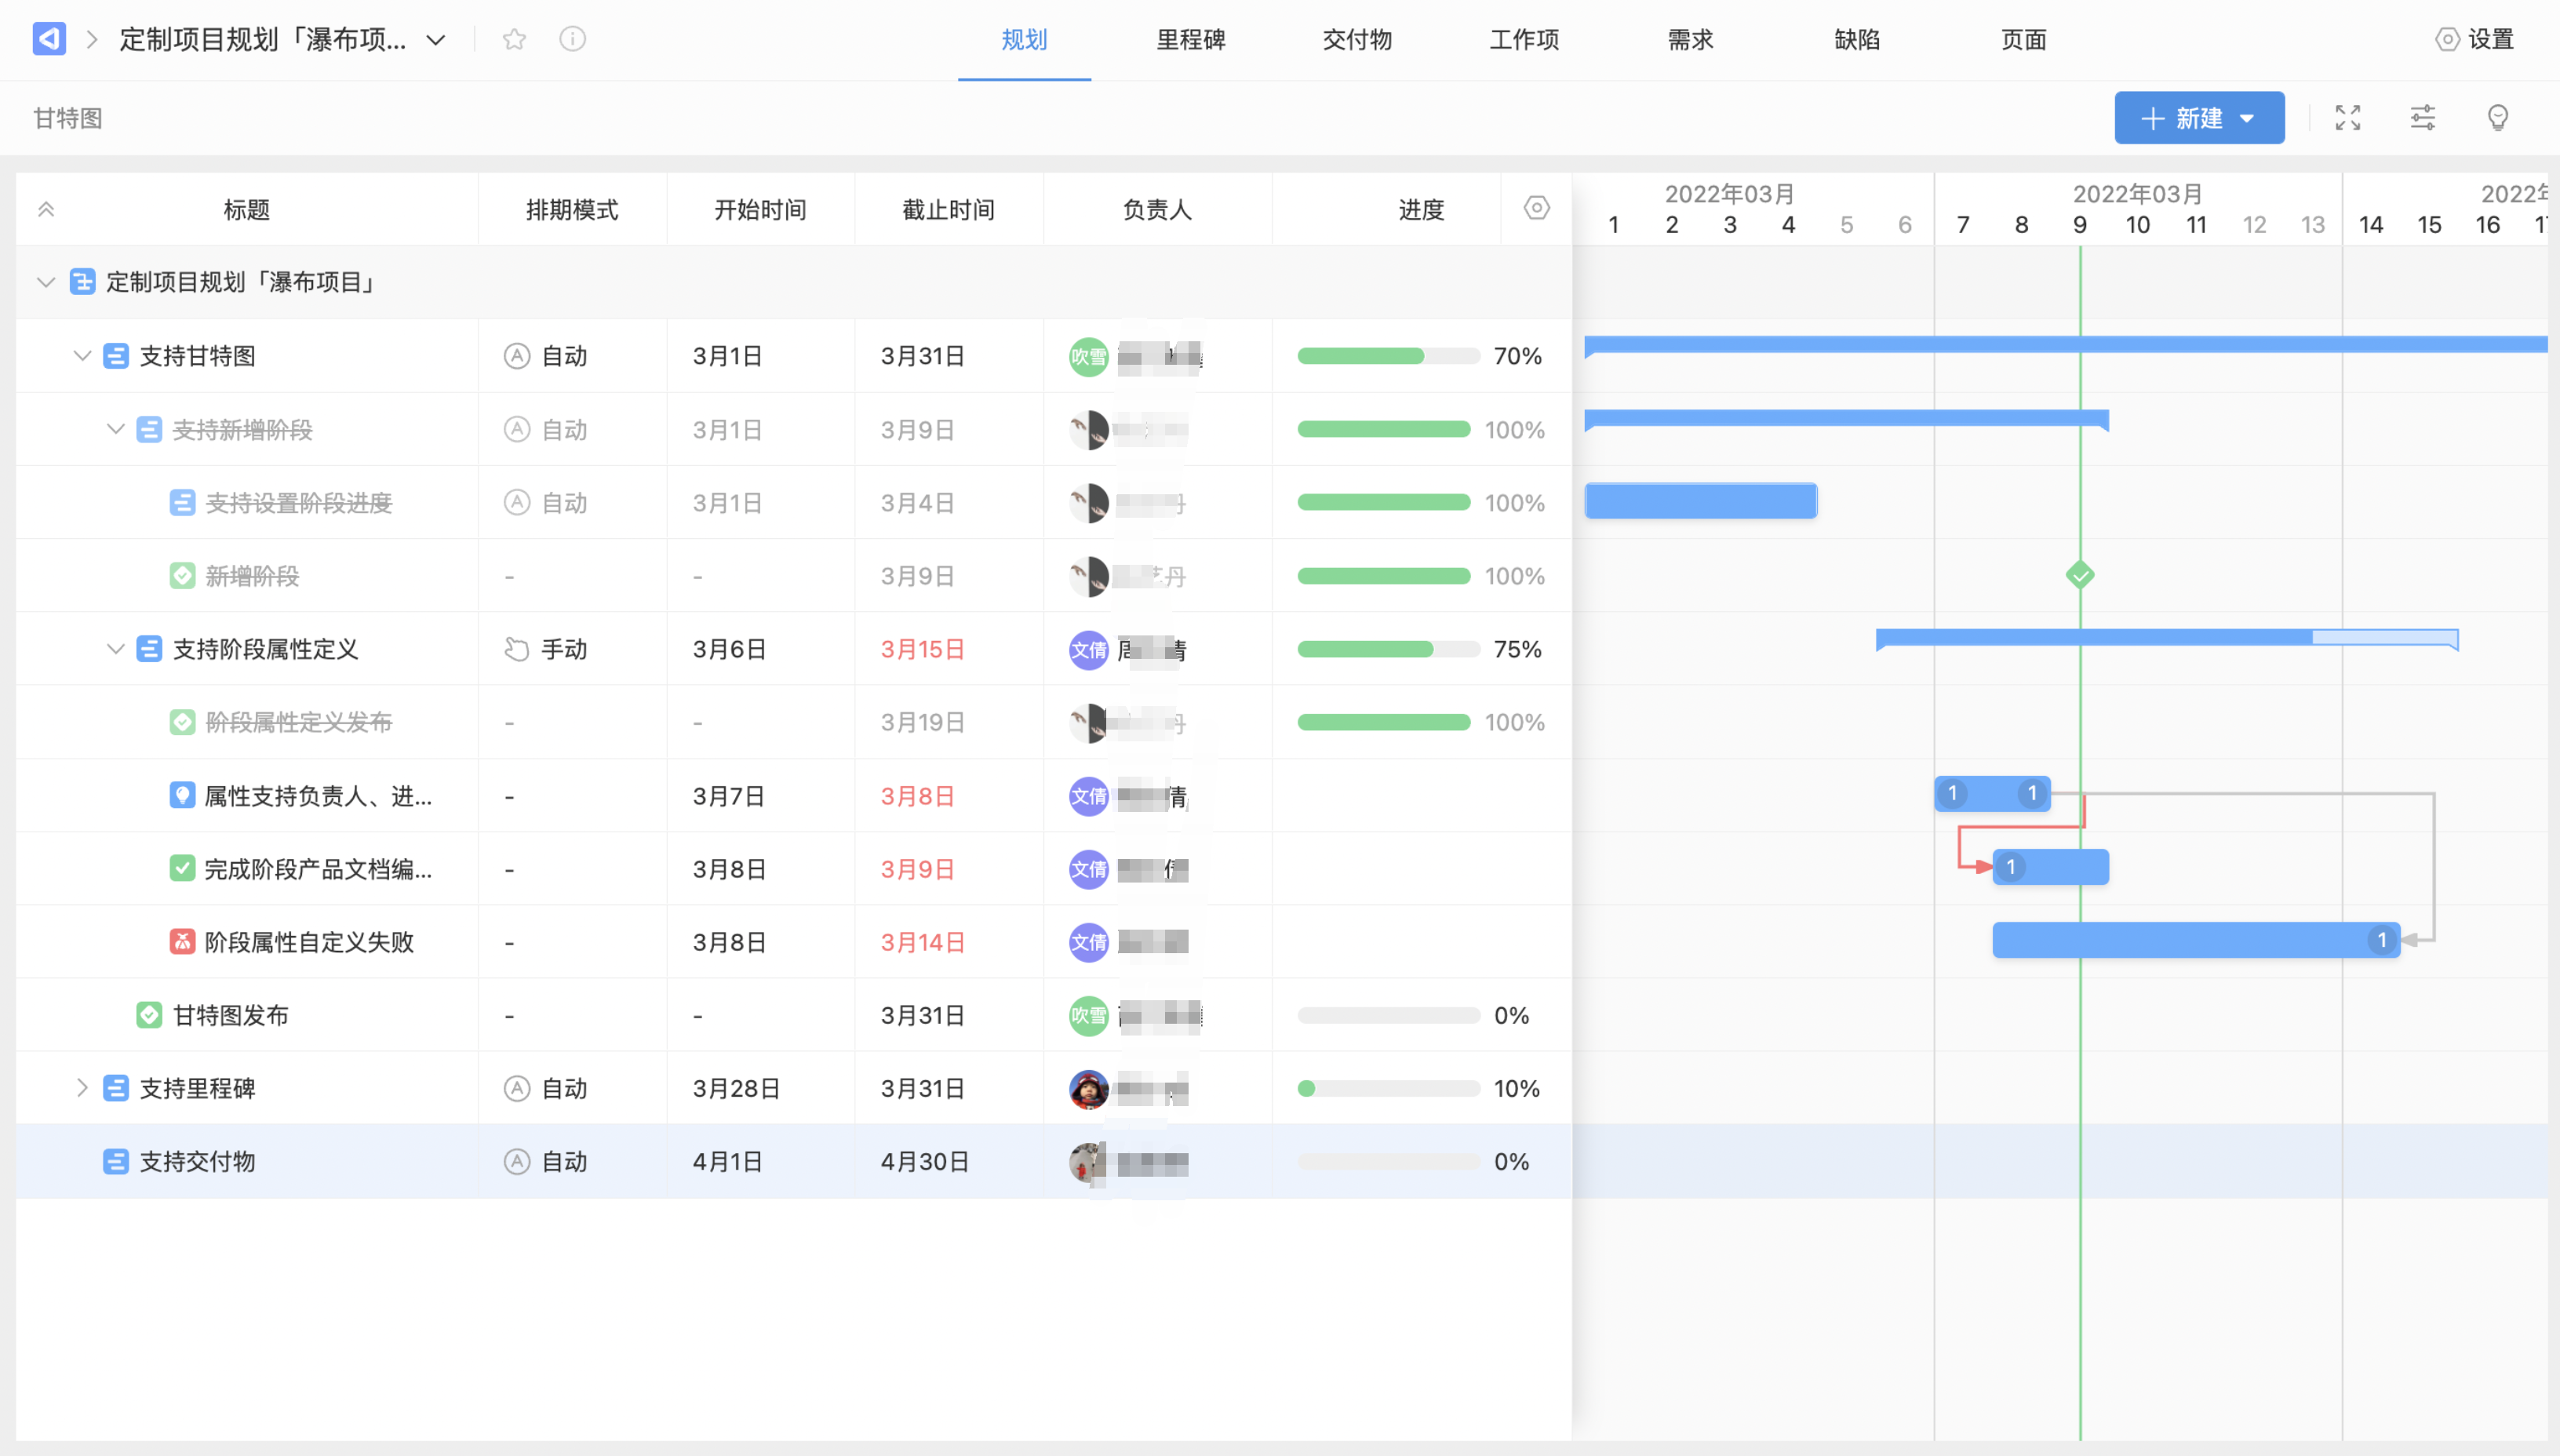Image resolution: width=2560 pixels, height=1456 pixels.
Task: Click the 新增阶段 milestone diamond
Action: [x=2080, y=575]
